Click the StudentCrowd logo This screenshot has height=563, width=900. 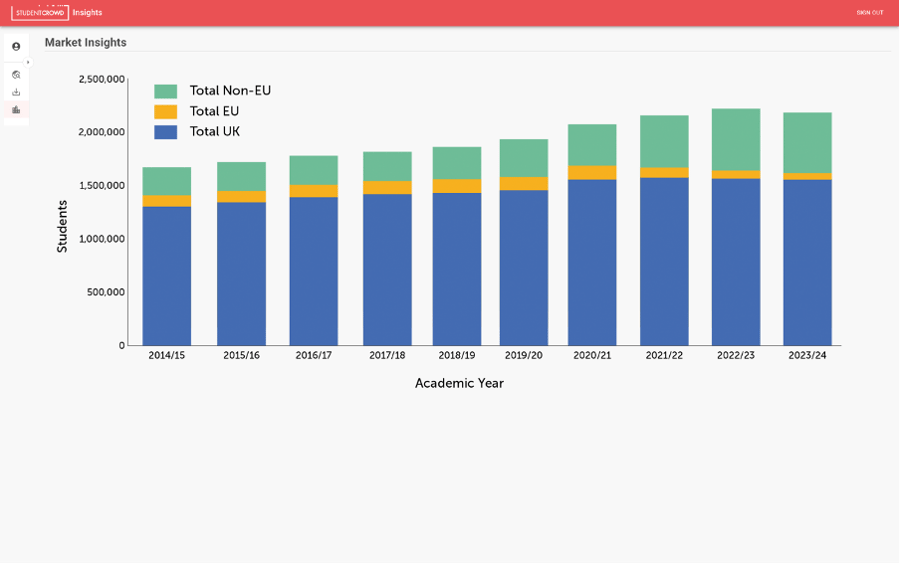39,12
